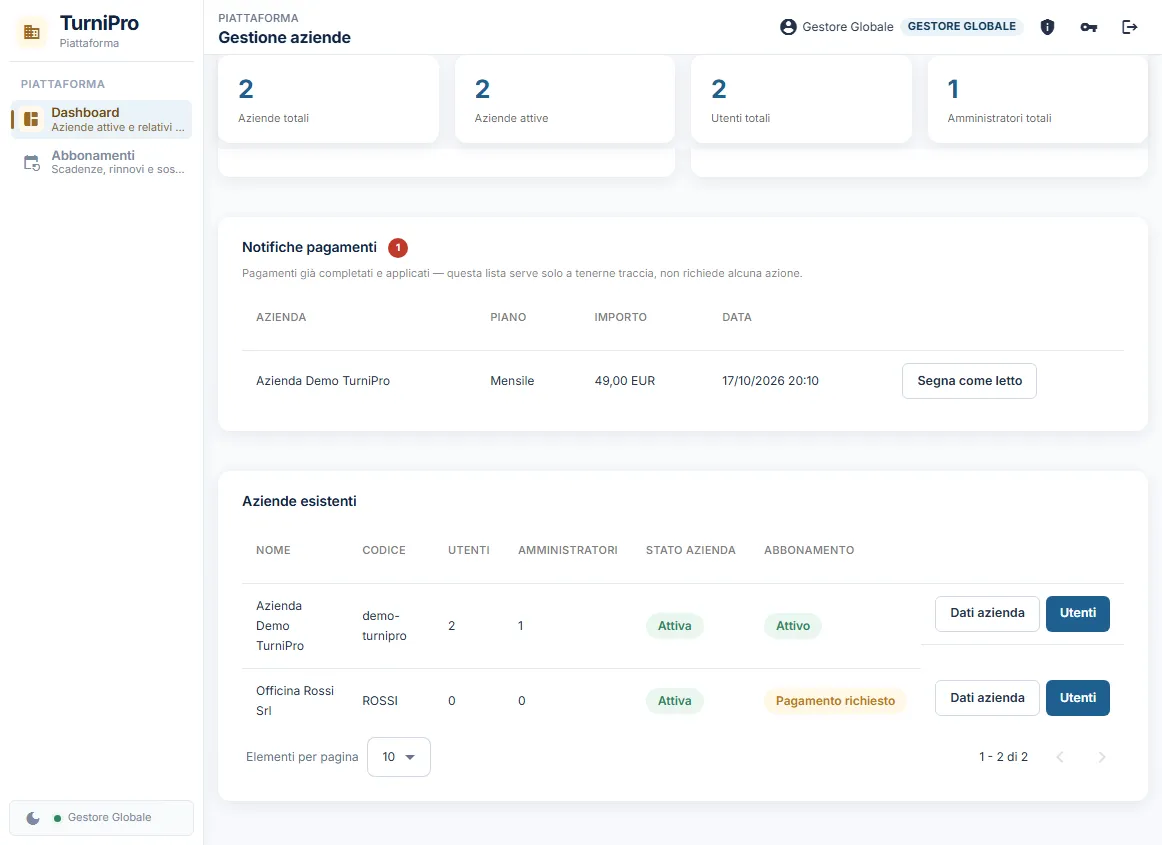
Task: Toggle dark mode with moon icon
Action: pyautogui.click(x=33, y=818)
